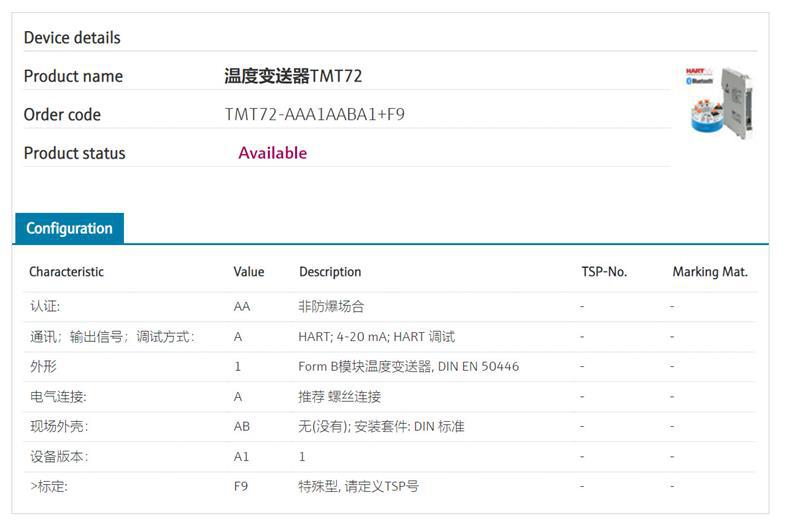This screenshot has height=527, width=790.
Task: Click the Description column header
Action: click(x=330, y=272)
